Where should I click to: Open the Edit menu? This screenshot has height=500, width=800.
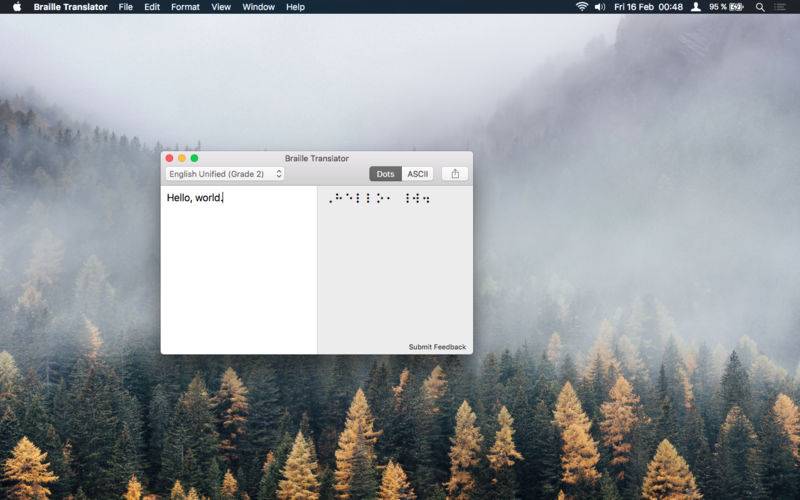152,7
